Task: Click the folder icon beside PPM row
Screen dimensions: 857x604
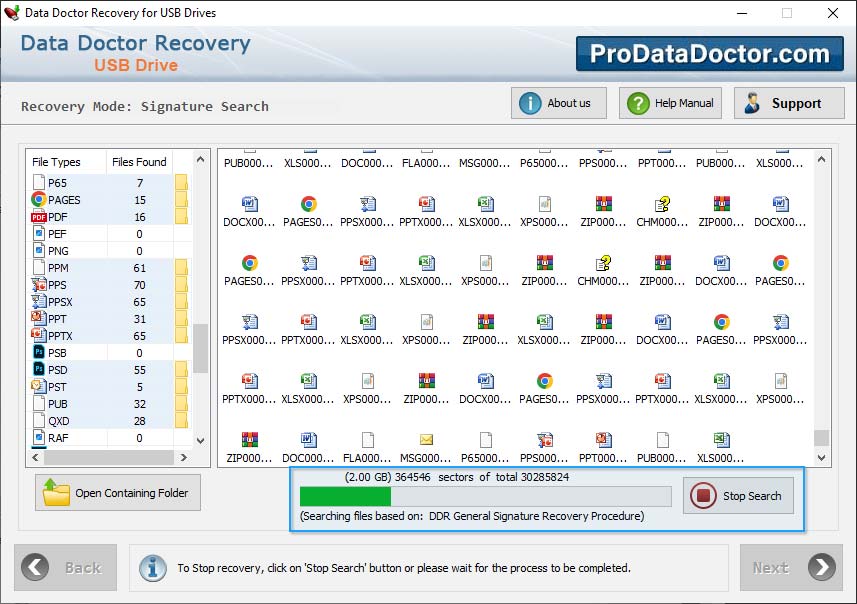Action: point(181,268)
